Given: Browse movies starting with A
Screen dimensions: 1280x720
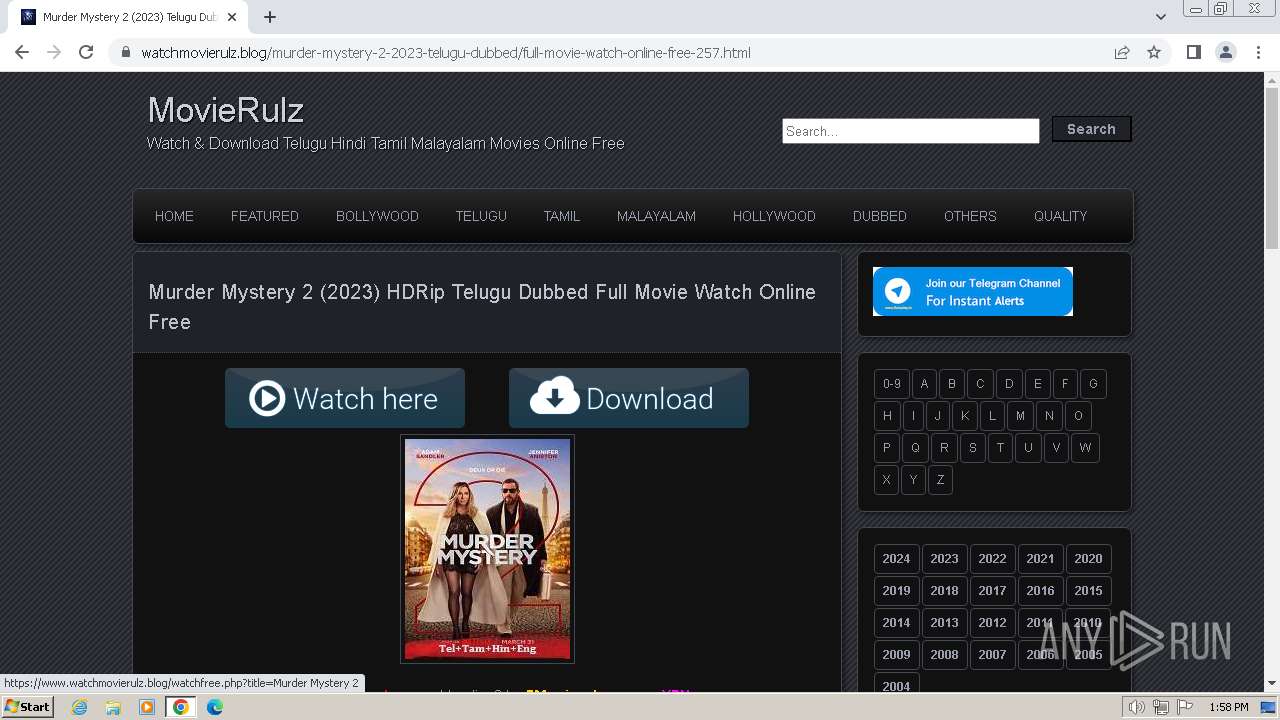Looking at the screenshot, I should [x=924, y=384].
